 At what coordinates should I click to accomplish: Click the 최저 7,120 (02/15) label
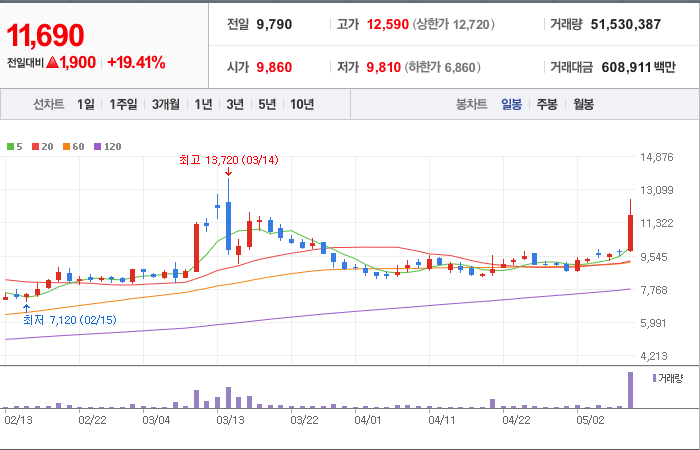(70, 320)
